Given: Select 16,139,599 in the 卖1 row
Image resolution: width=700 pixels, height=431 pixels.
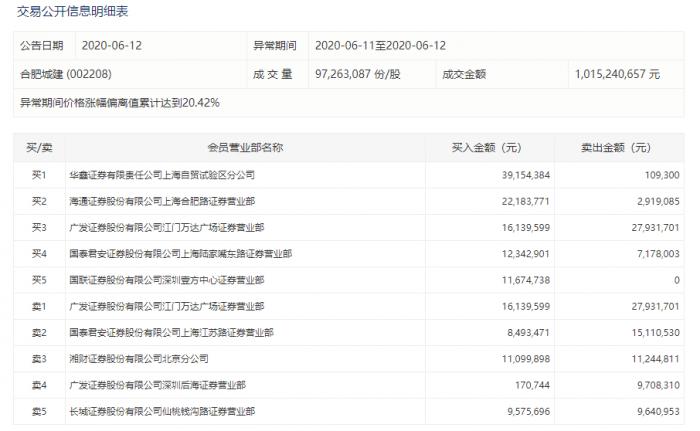Looking at the screenshot, I should click(525, 306).
